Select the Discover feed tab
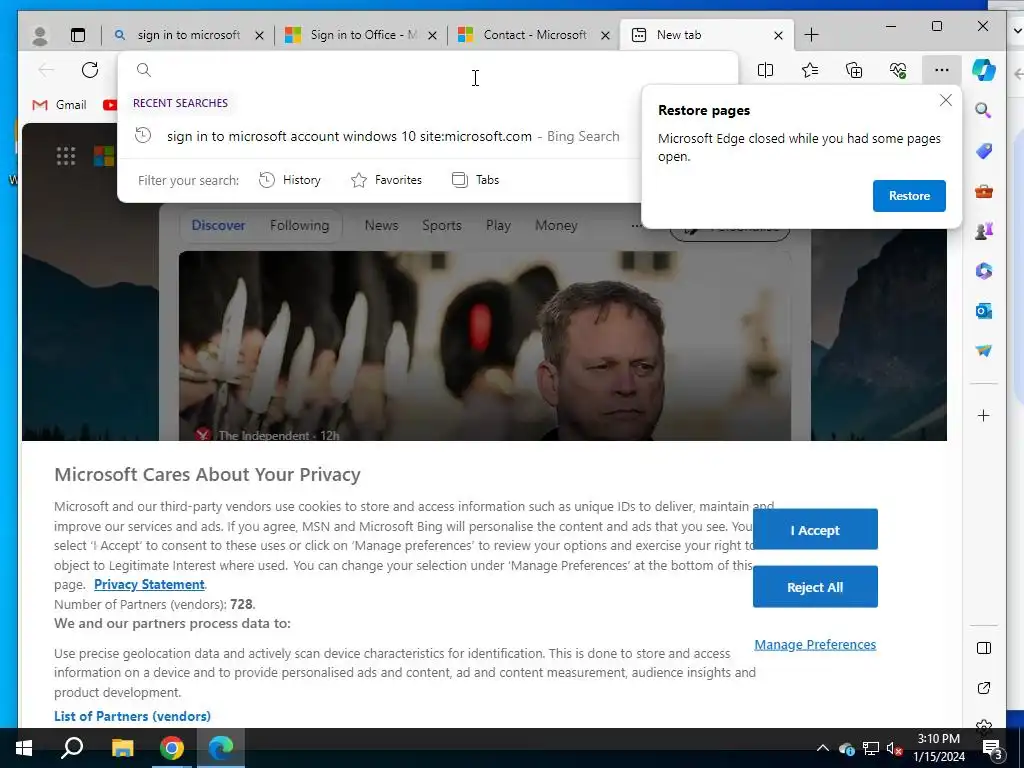This screenshot has width=1024, height=768. [218, 225]
